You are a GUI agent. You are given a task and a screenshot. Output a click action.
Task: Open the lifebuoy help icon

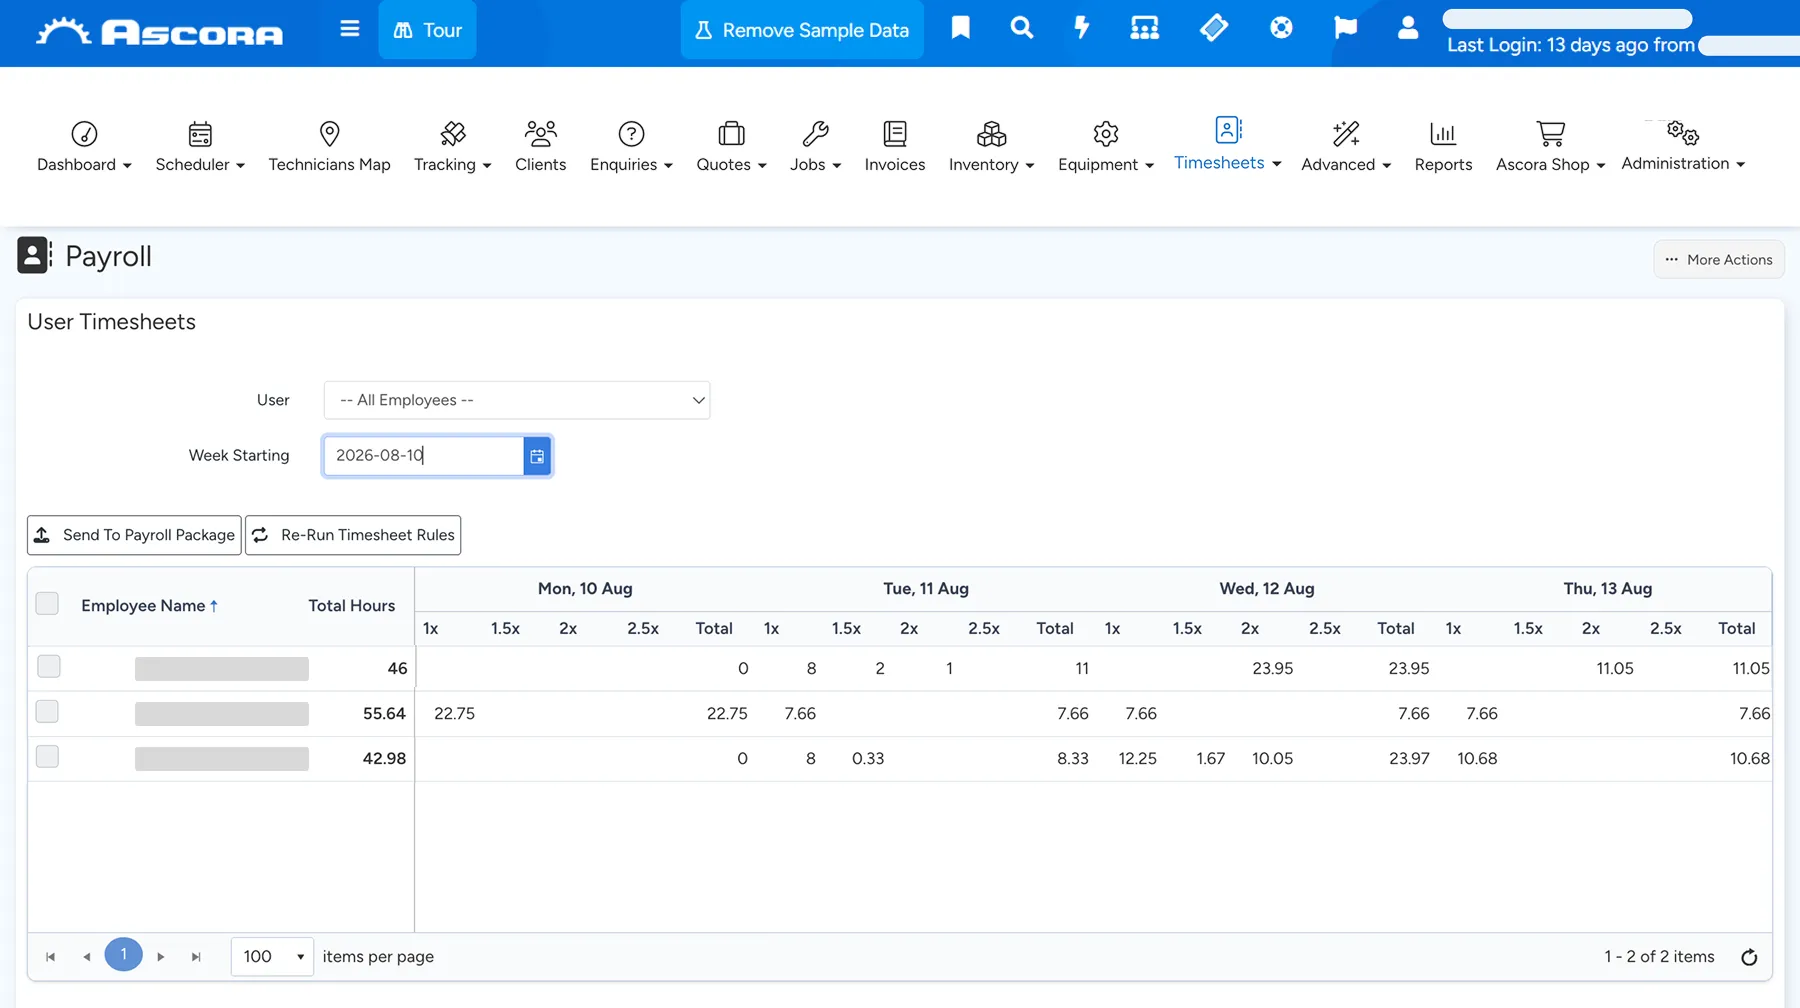pyautogui.click(x=1281, y=28)
